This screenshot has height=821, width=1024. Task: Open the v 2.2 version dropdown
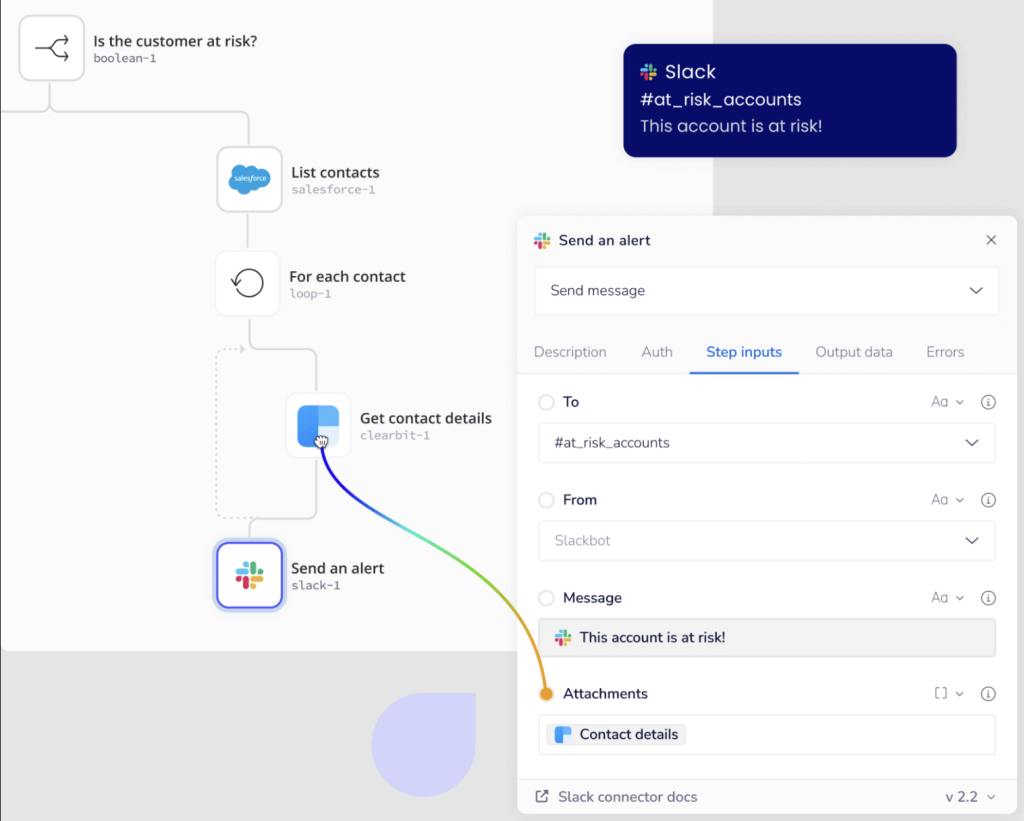pos(970,797)
